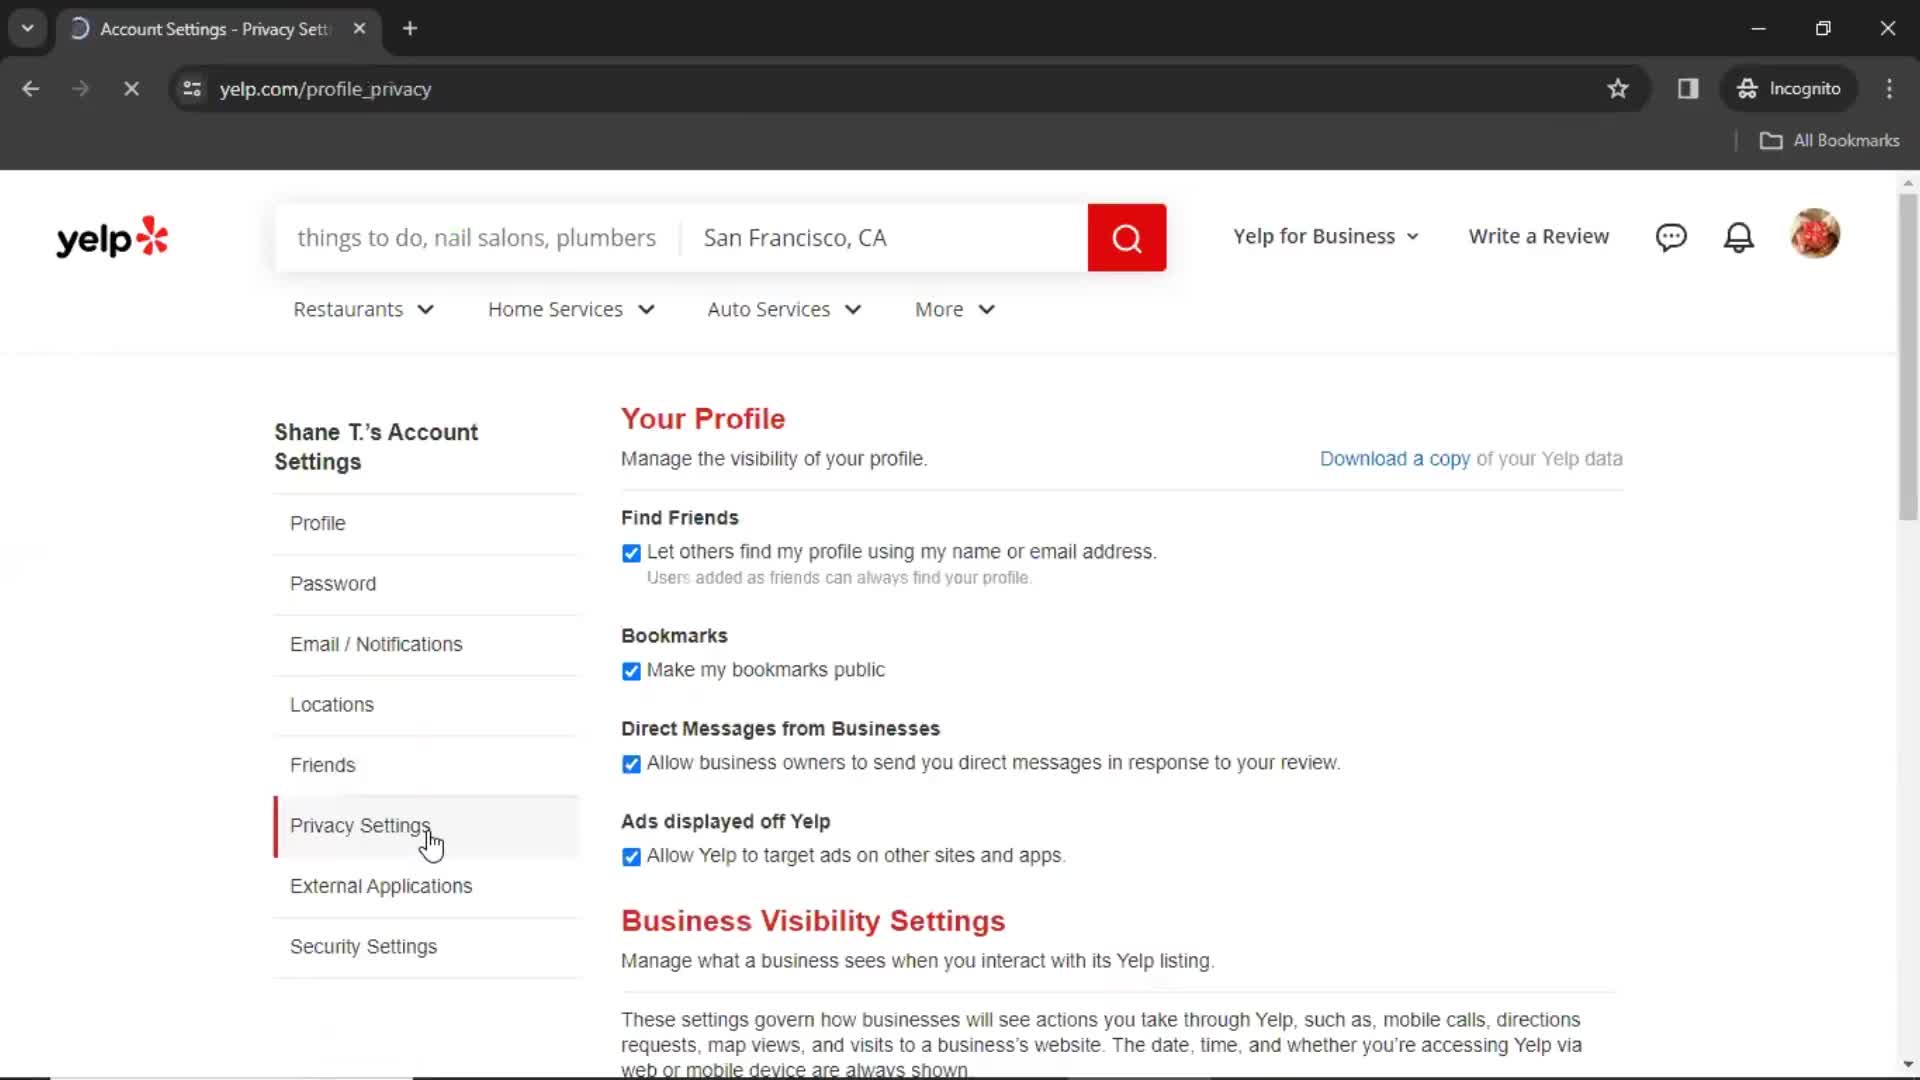Uncheck Allow Yelp to target ads checkbox
Viewport: 1920px width, 1080px height.
631,857
